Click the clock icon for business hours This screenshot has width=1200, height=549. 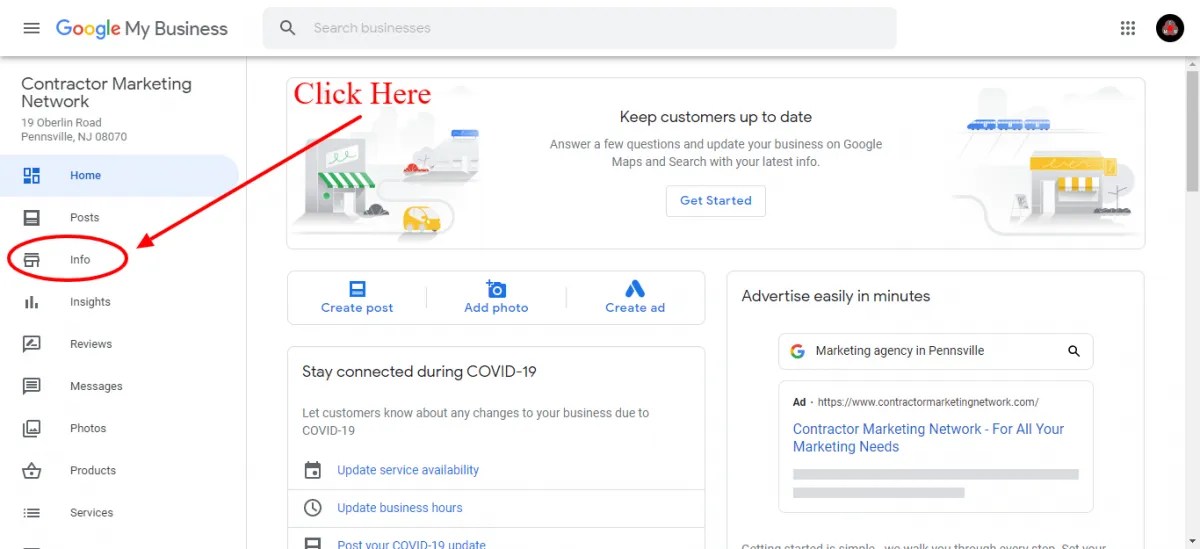(313, 508)
